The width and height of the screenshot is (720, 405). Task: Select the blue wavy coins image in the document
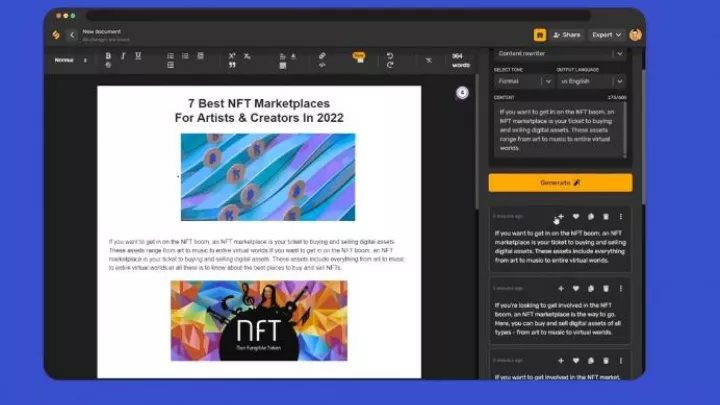pyautogui.click(x=268, y=177)
